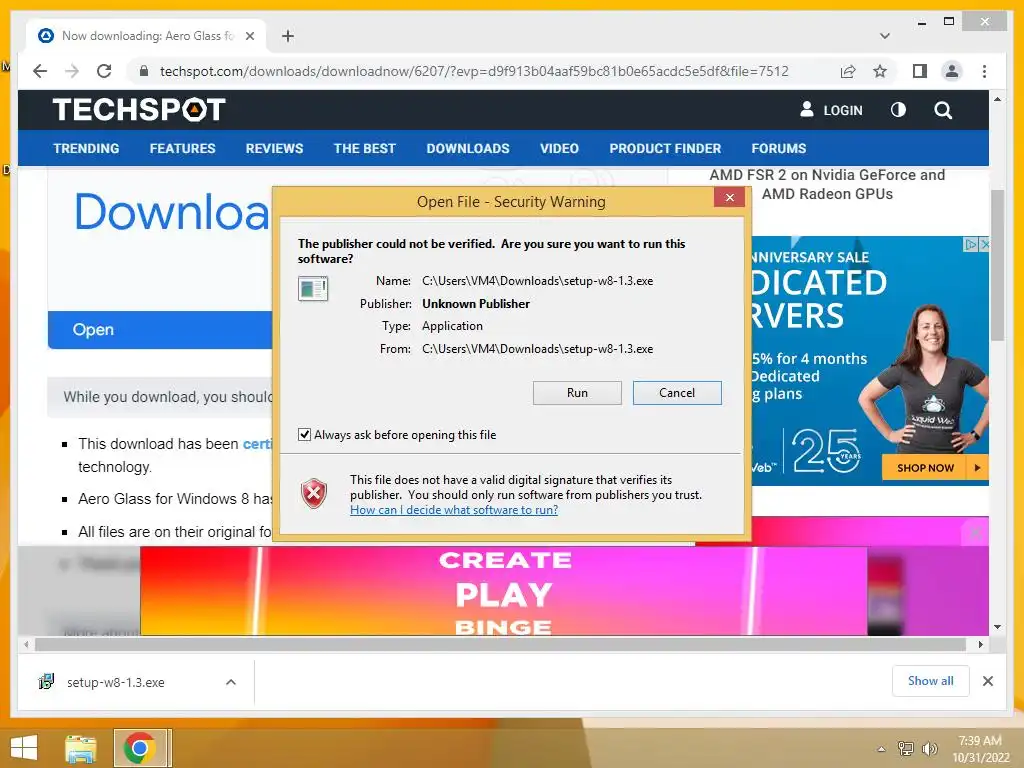Close the Security Warning dialog with red X
Viewport: 1024px width, 768px height.
click(729, 197)
